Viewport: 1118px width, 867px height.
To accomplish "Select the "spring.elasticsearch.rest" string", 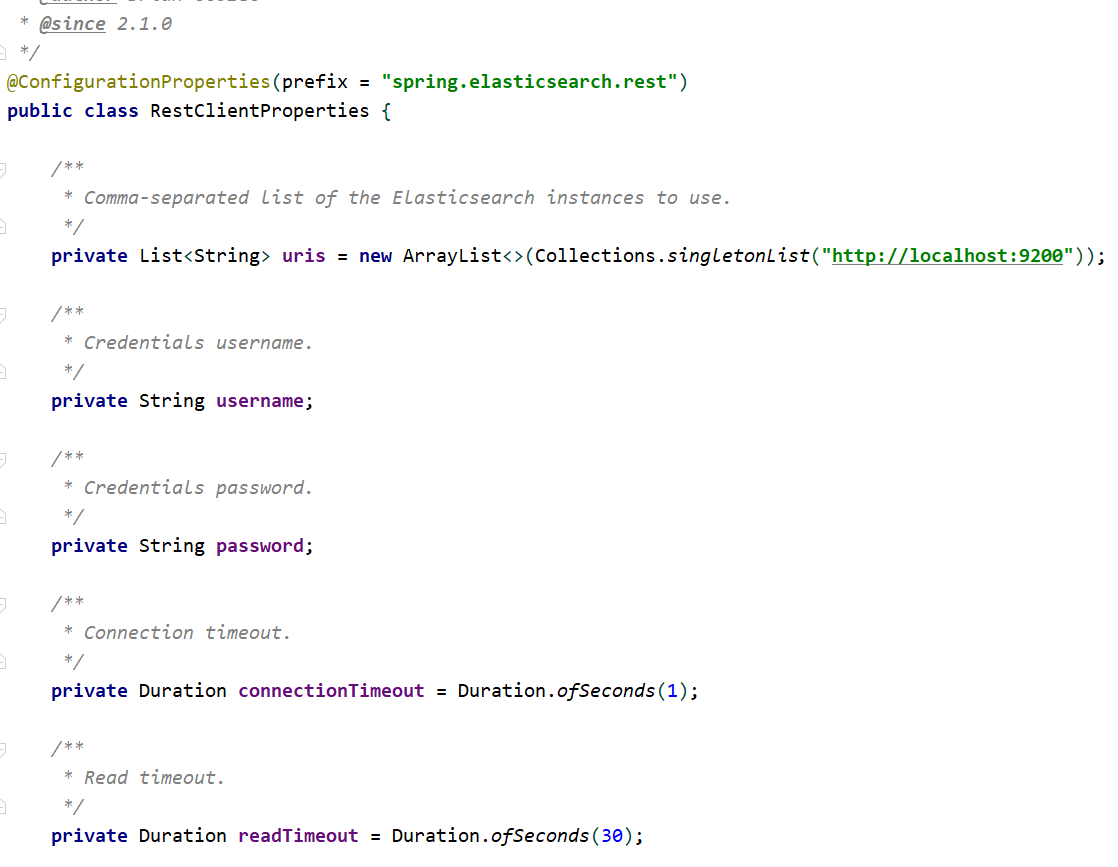I will 529,82.
